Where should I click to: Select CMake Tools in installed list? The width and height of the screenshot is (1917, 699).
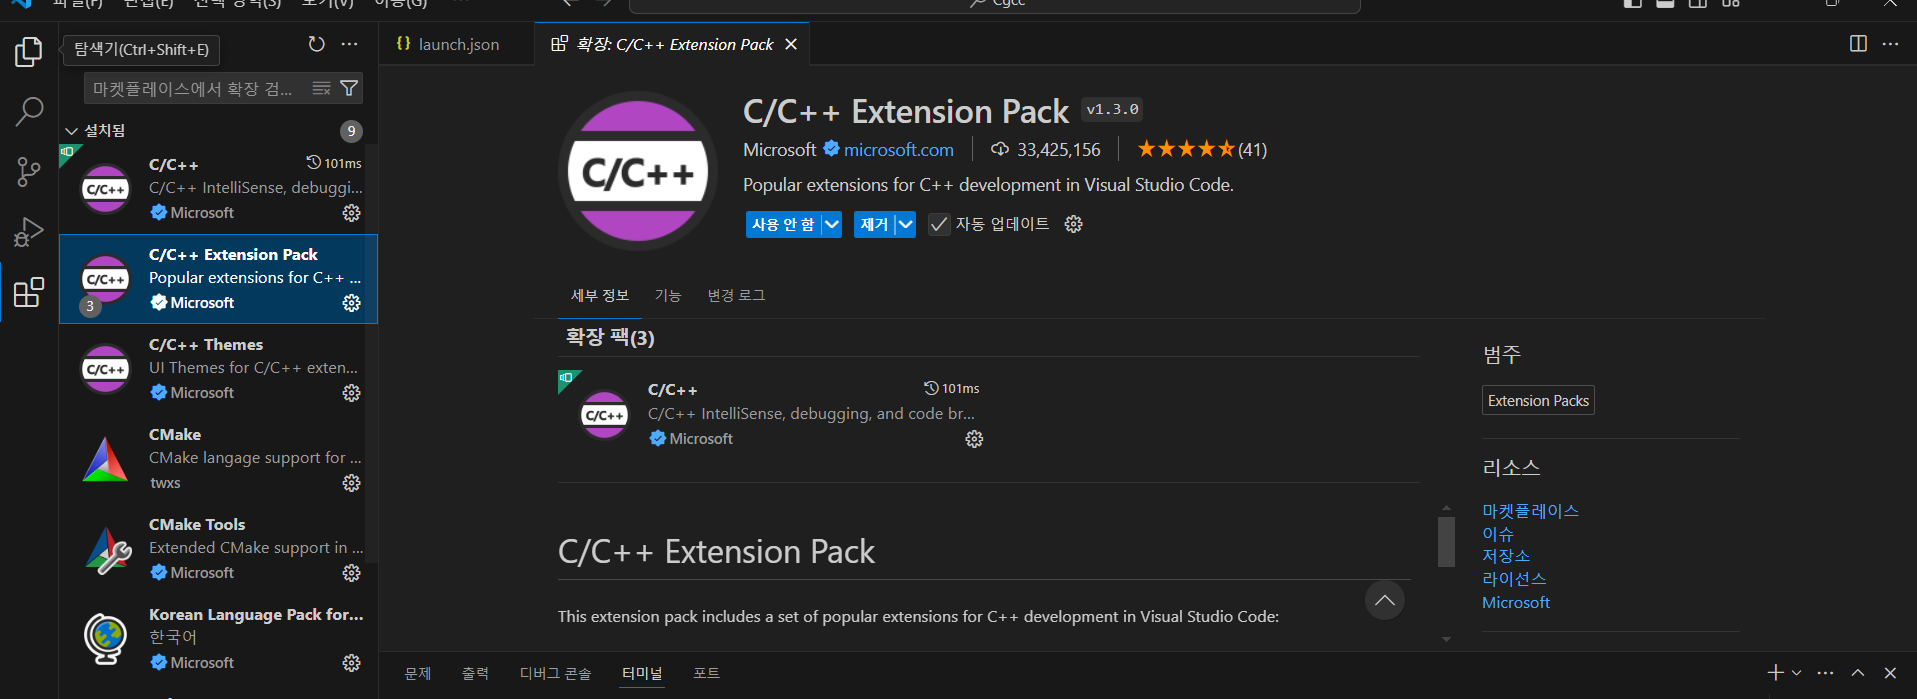pos(218,549)
